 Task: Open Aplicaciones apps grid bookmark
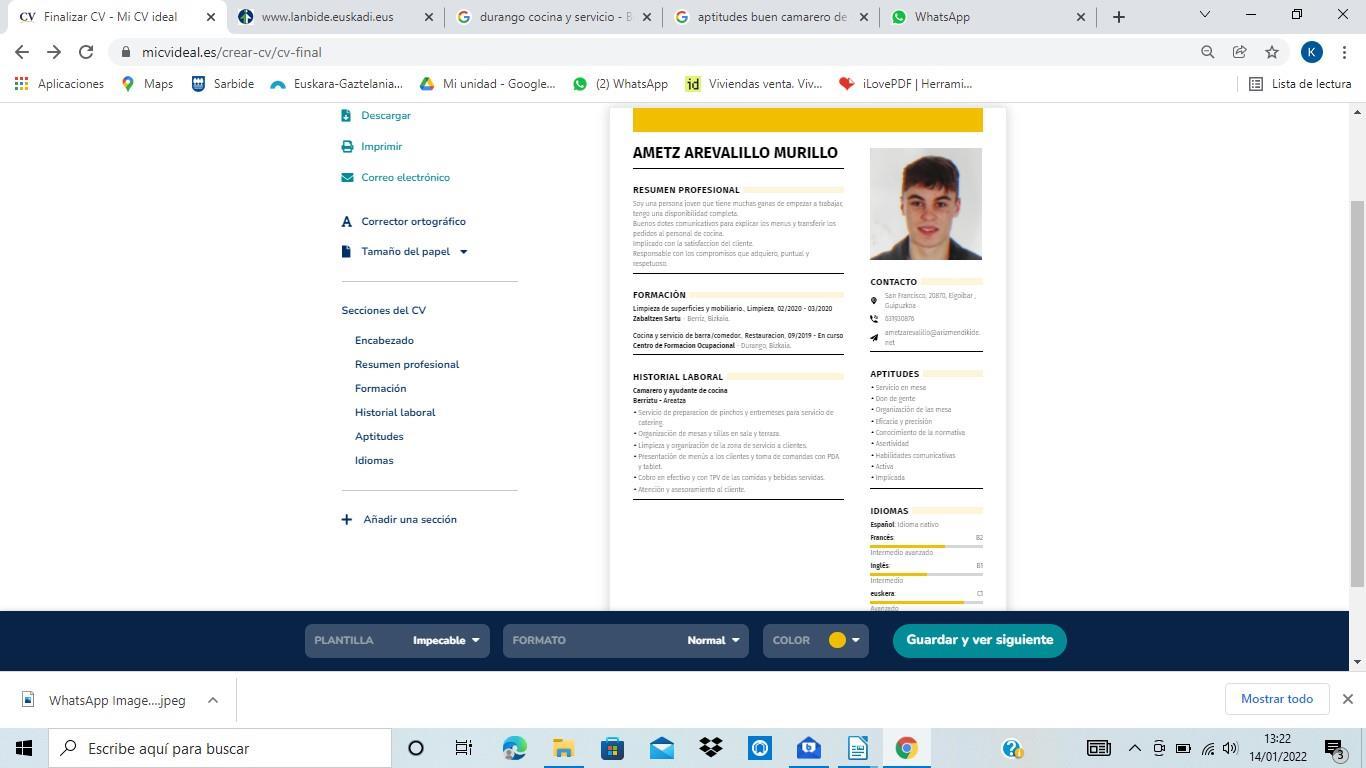59,84
